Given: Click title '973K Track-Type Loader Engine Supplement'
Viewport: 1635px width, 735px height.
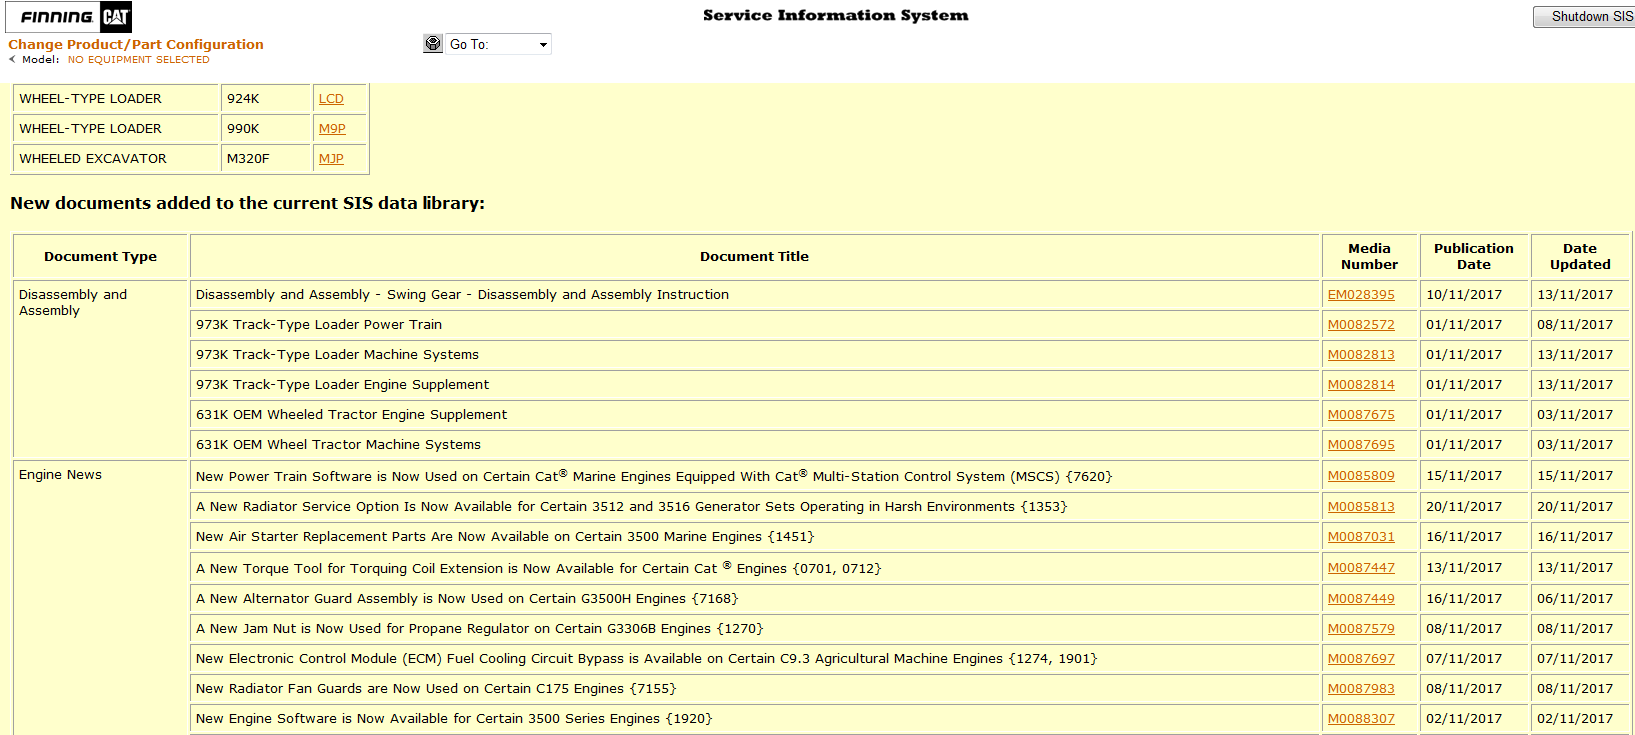Looking at the screenshot, I should click(x=342, y=385).
